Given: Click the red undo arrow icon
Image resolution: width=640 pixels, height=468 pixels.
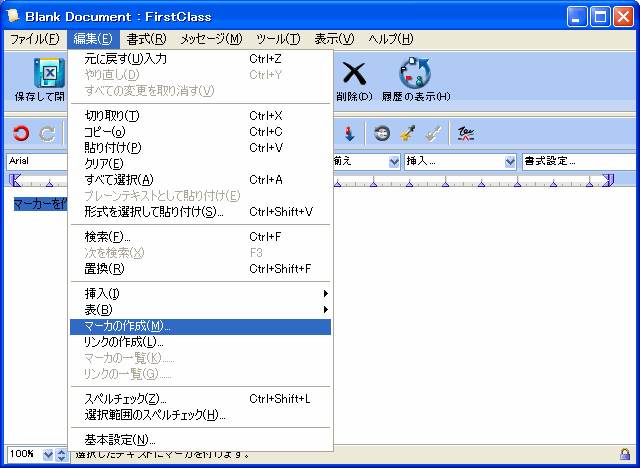Looking at the screenshot, I should point(21,133).
